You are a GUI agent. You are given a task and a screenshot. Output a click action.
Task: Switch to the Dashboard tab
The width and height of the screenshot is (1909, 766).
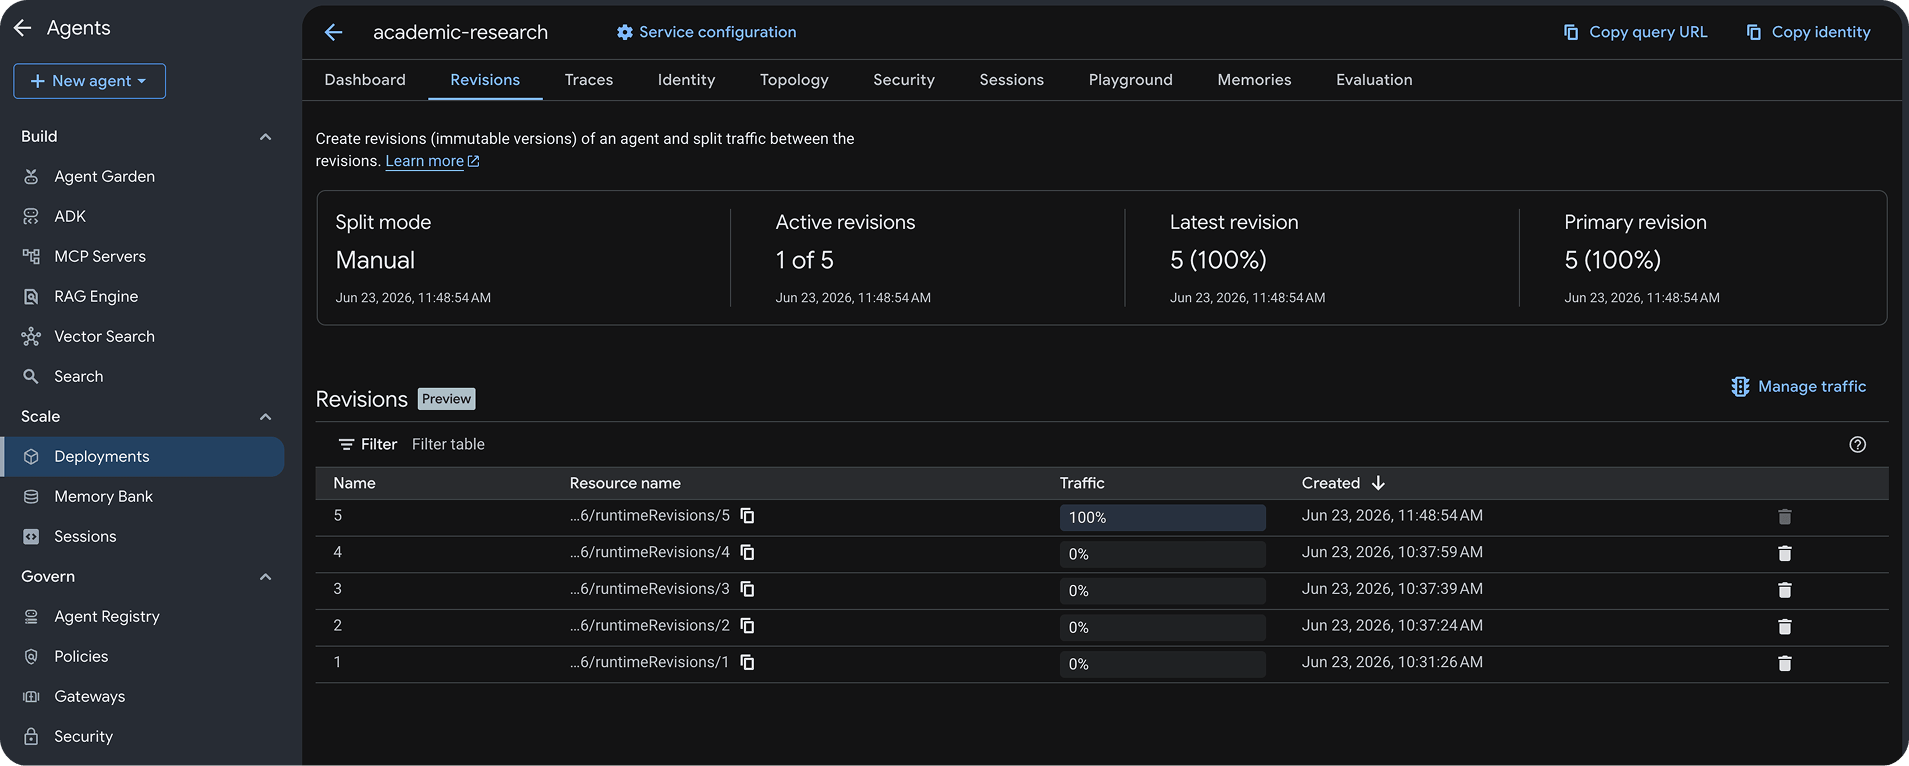coord(365,80)
